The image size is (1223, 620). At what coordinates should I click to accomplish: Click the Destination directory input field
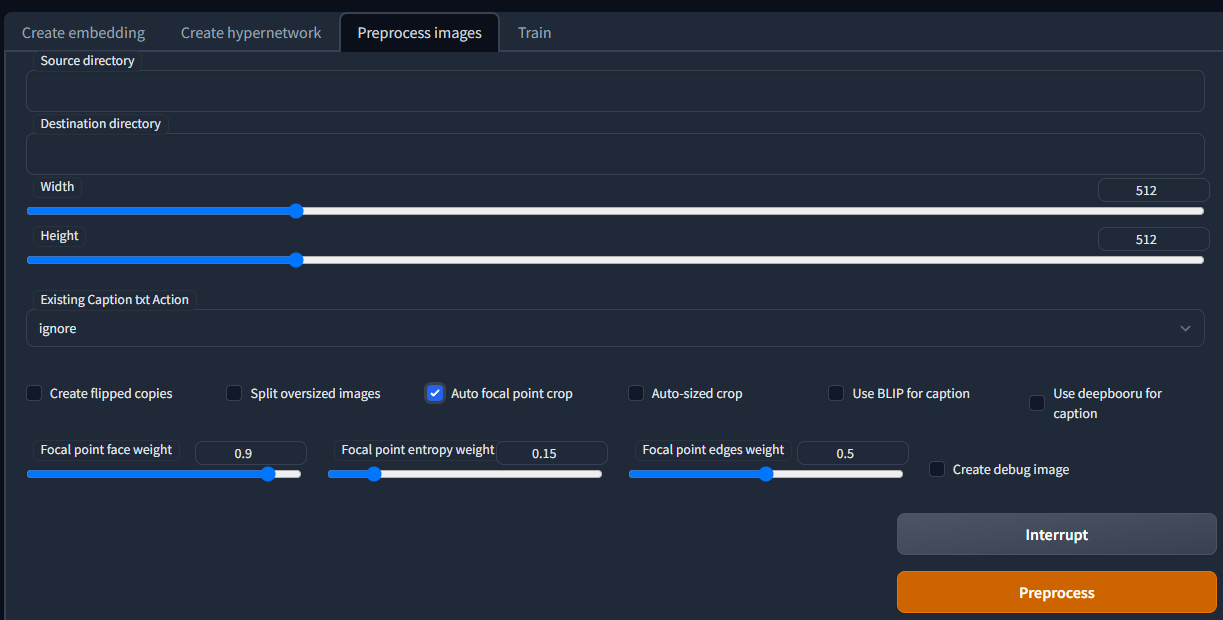pyautogui.click(x=615, y=154)
